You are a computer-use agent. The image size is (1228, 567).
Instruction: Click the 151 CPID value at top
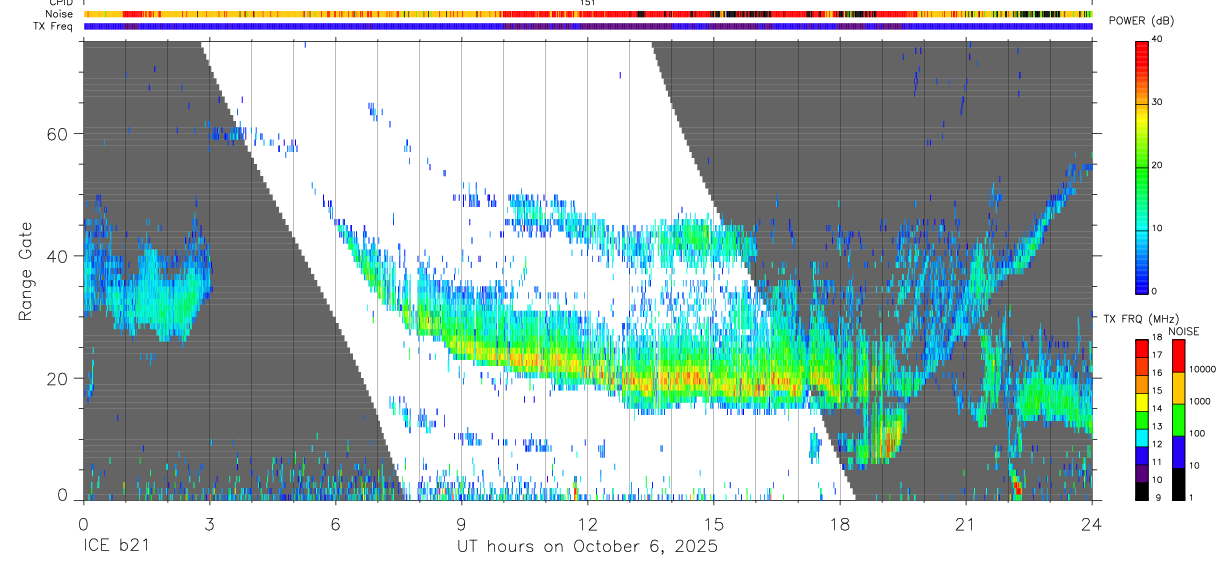click(588, 3)
